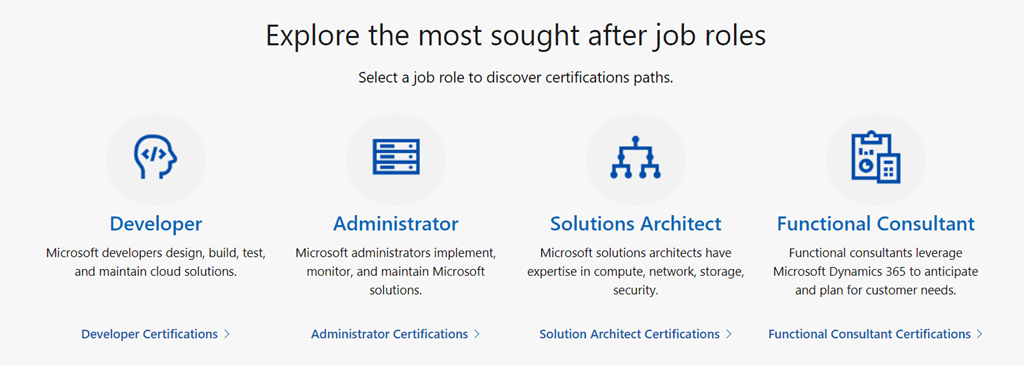The image size is (1024, 365).
Task: Go to Solution Architect Certifications
Action: (630, 334)
